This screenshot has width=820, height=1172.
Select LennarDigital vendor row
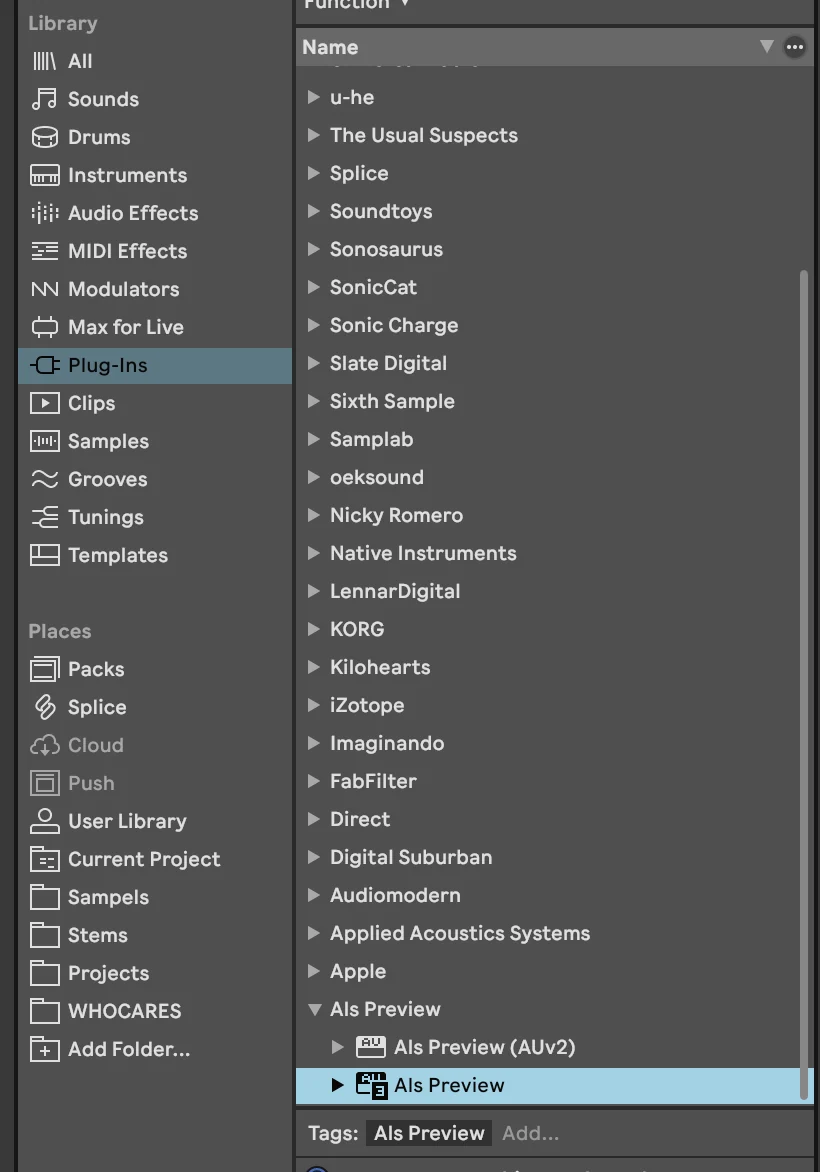click(x=555, y=590)
